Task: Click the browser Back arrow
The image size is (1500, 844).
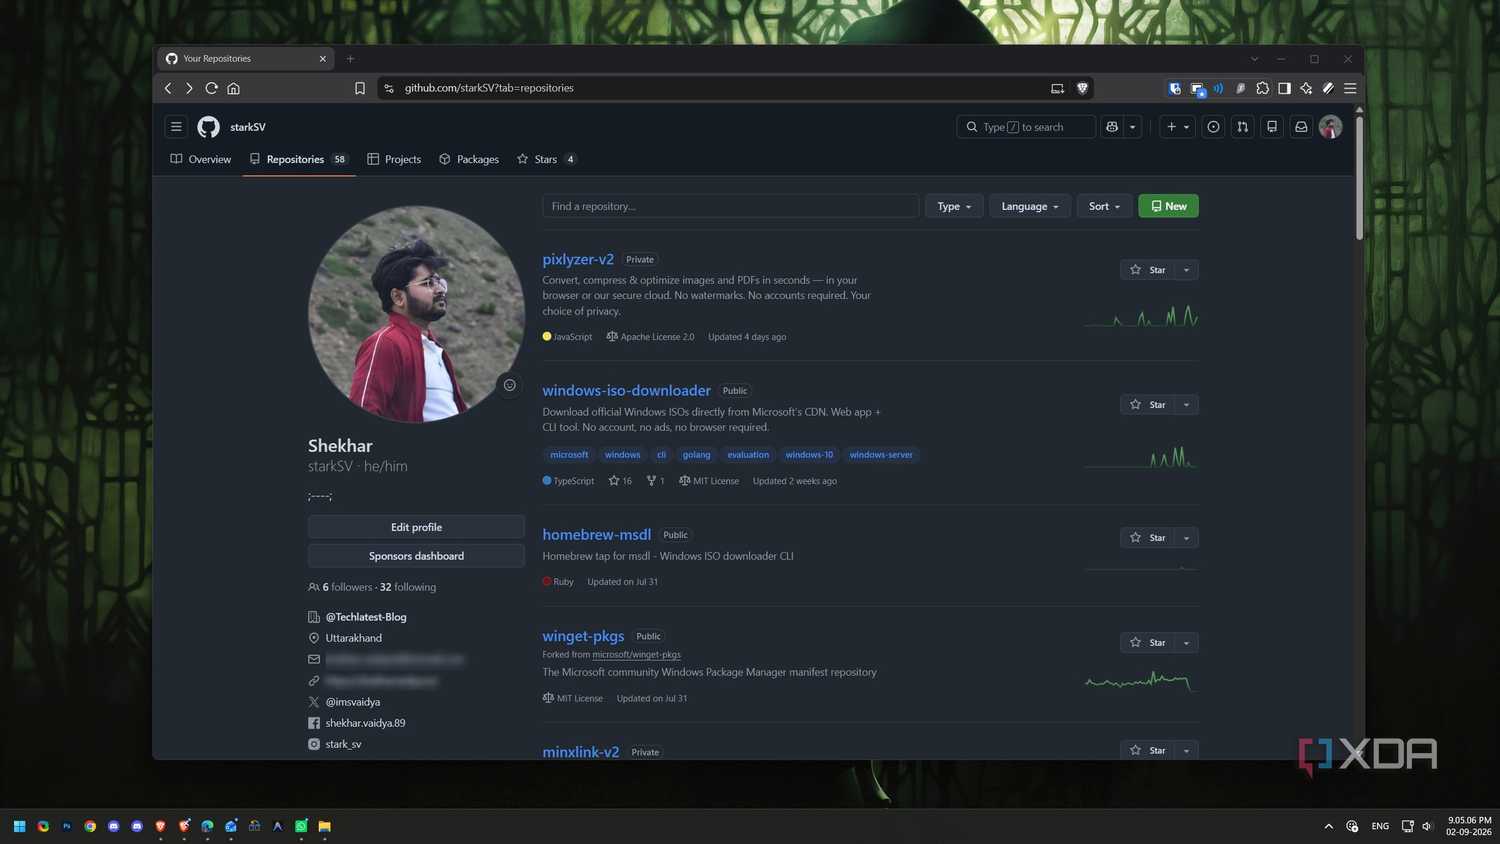Action: click(168, 88)
